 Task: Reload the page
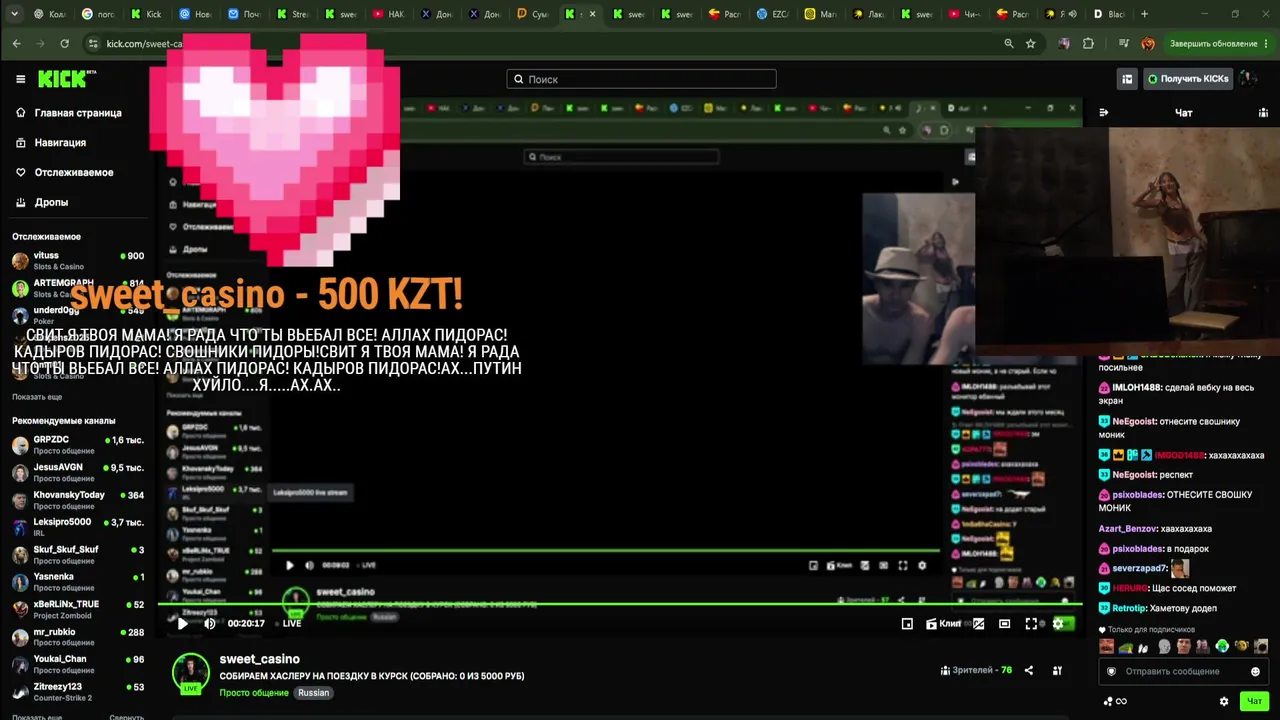[x=64, y=44]
